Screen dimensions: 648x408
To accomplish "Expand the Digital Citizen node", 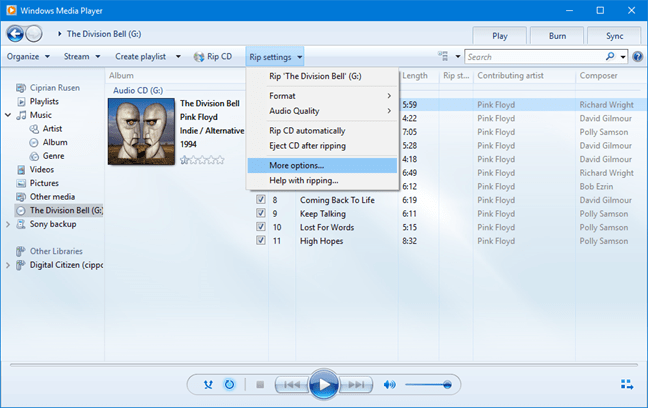I will point(8,265).
